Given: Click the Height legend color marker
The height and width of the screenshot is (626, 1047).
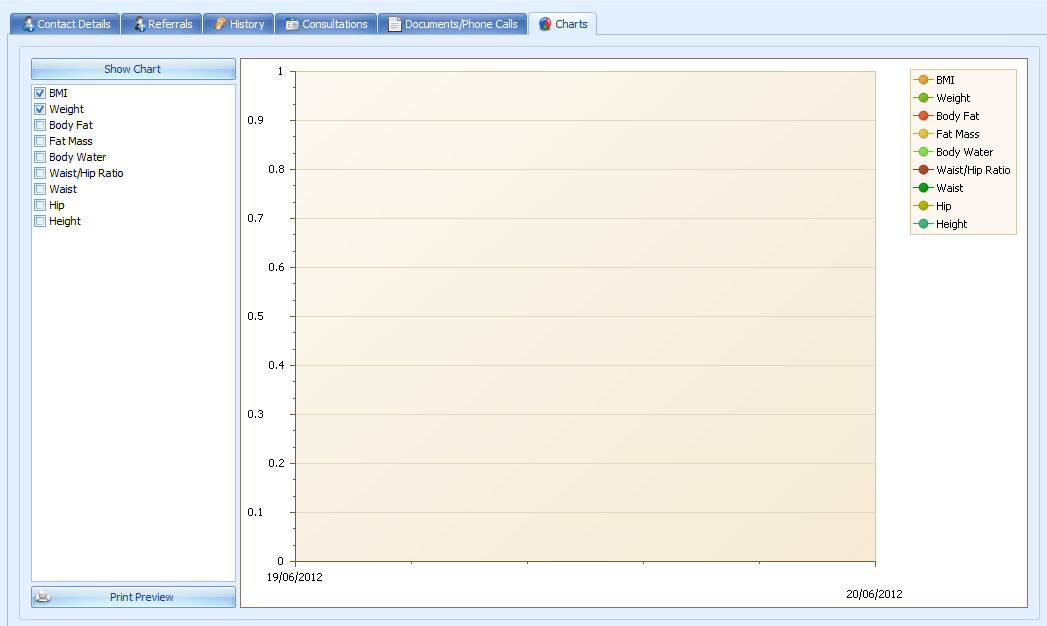Looking at the screenshot, I should (x=923, y=224).
